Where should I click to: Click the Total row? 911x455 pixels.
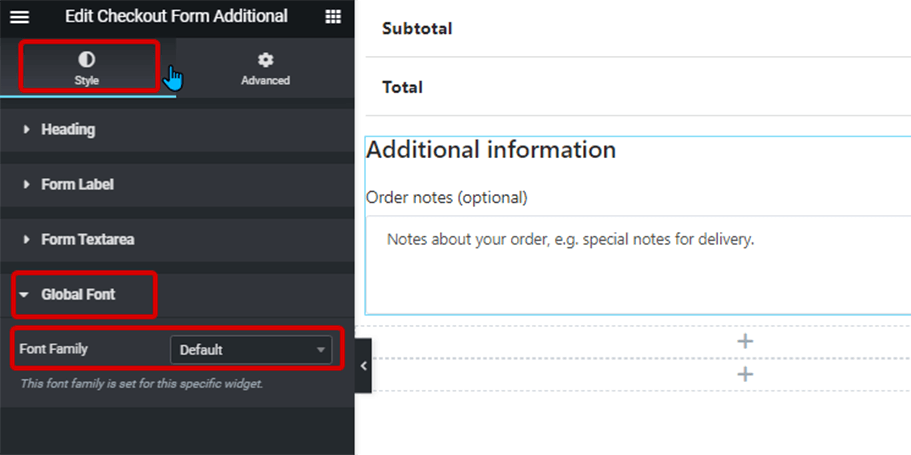pyautogui.click(x=403, y=87)
